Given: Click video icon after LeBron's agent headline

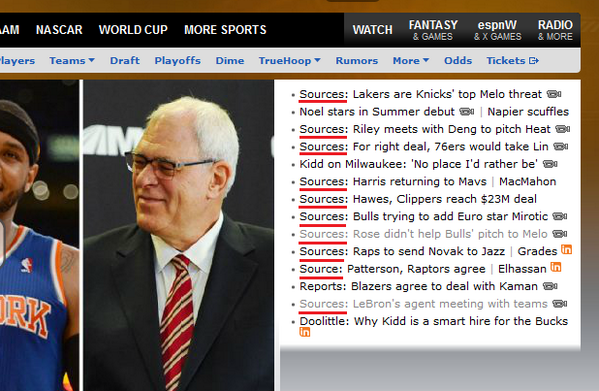Looking at the screenshot, I should point(560,304).
